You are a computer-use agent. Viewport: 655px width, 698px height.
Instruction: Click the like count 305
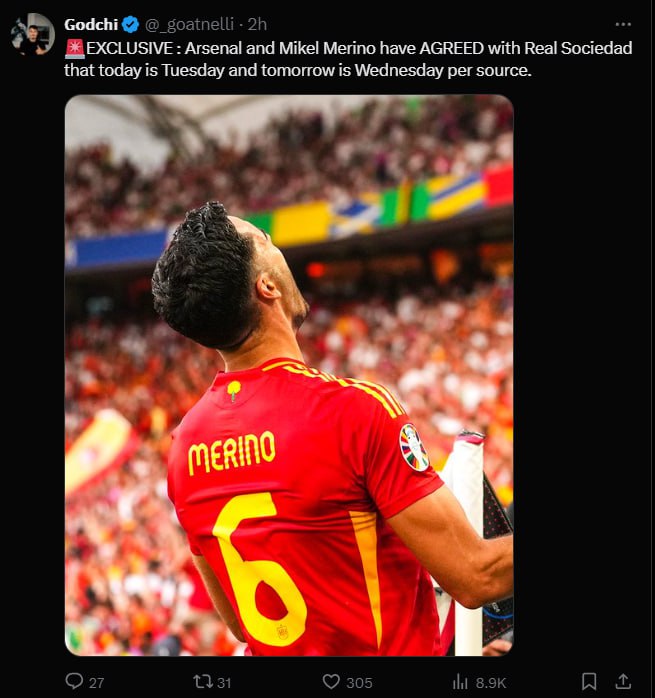(359, 683)
